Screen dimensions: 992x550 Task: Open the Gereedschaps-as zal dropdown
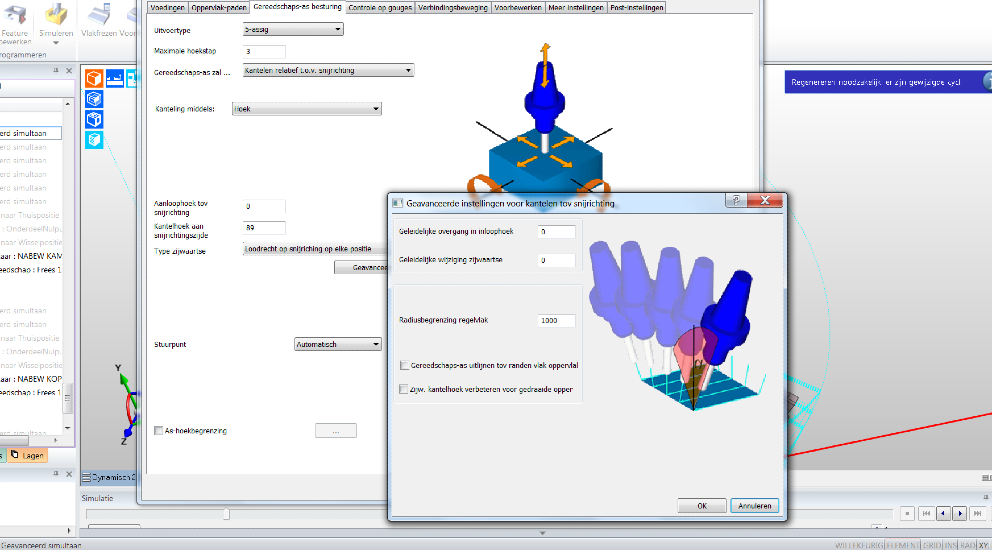[328, 70]
